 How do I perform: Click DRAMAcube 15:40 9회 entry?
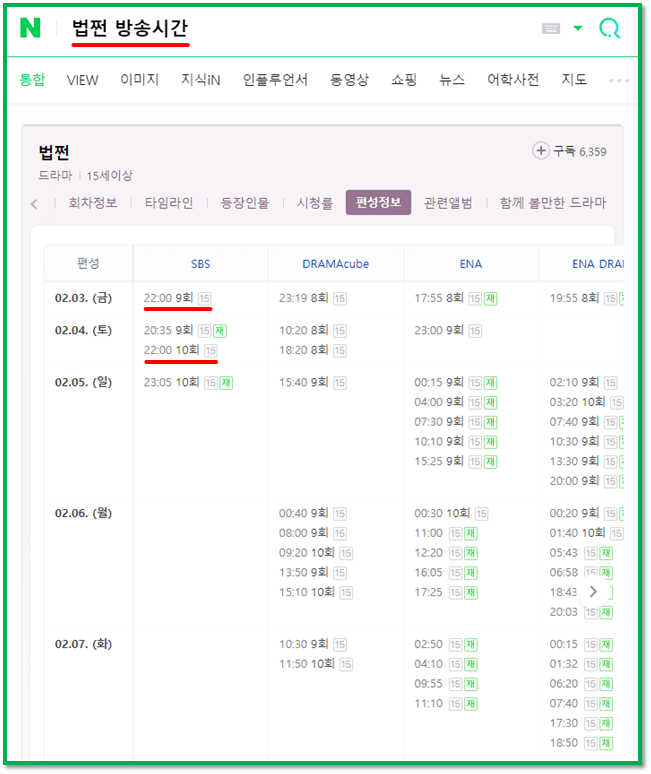[x=312, y=383]
